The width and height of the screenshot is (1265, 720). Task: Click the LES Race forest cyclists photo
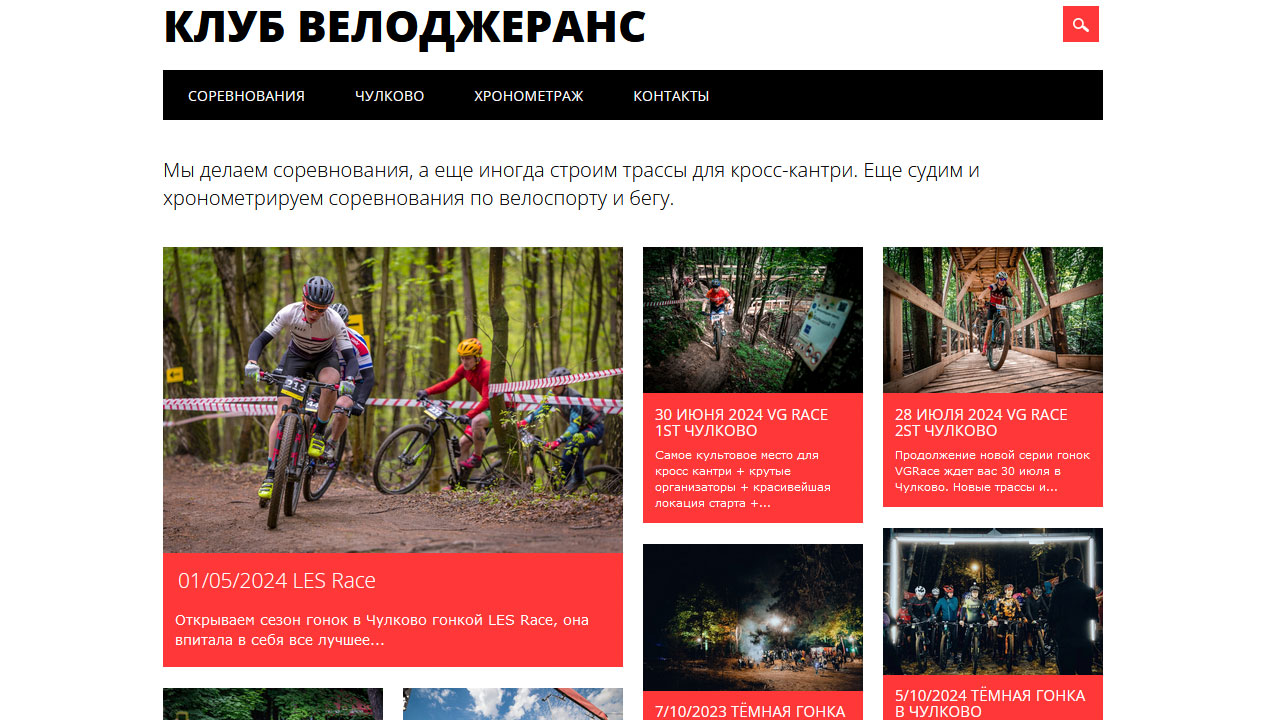click(x=393, y=400)
